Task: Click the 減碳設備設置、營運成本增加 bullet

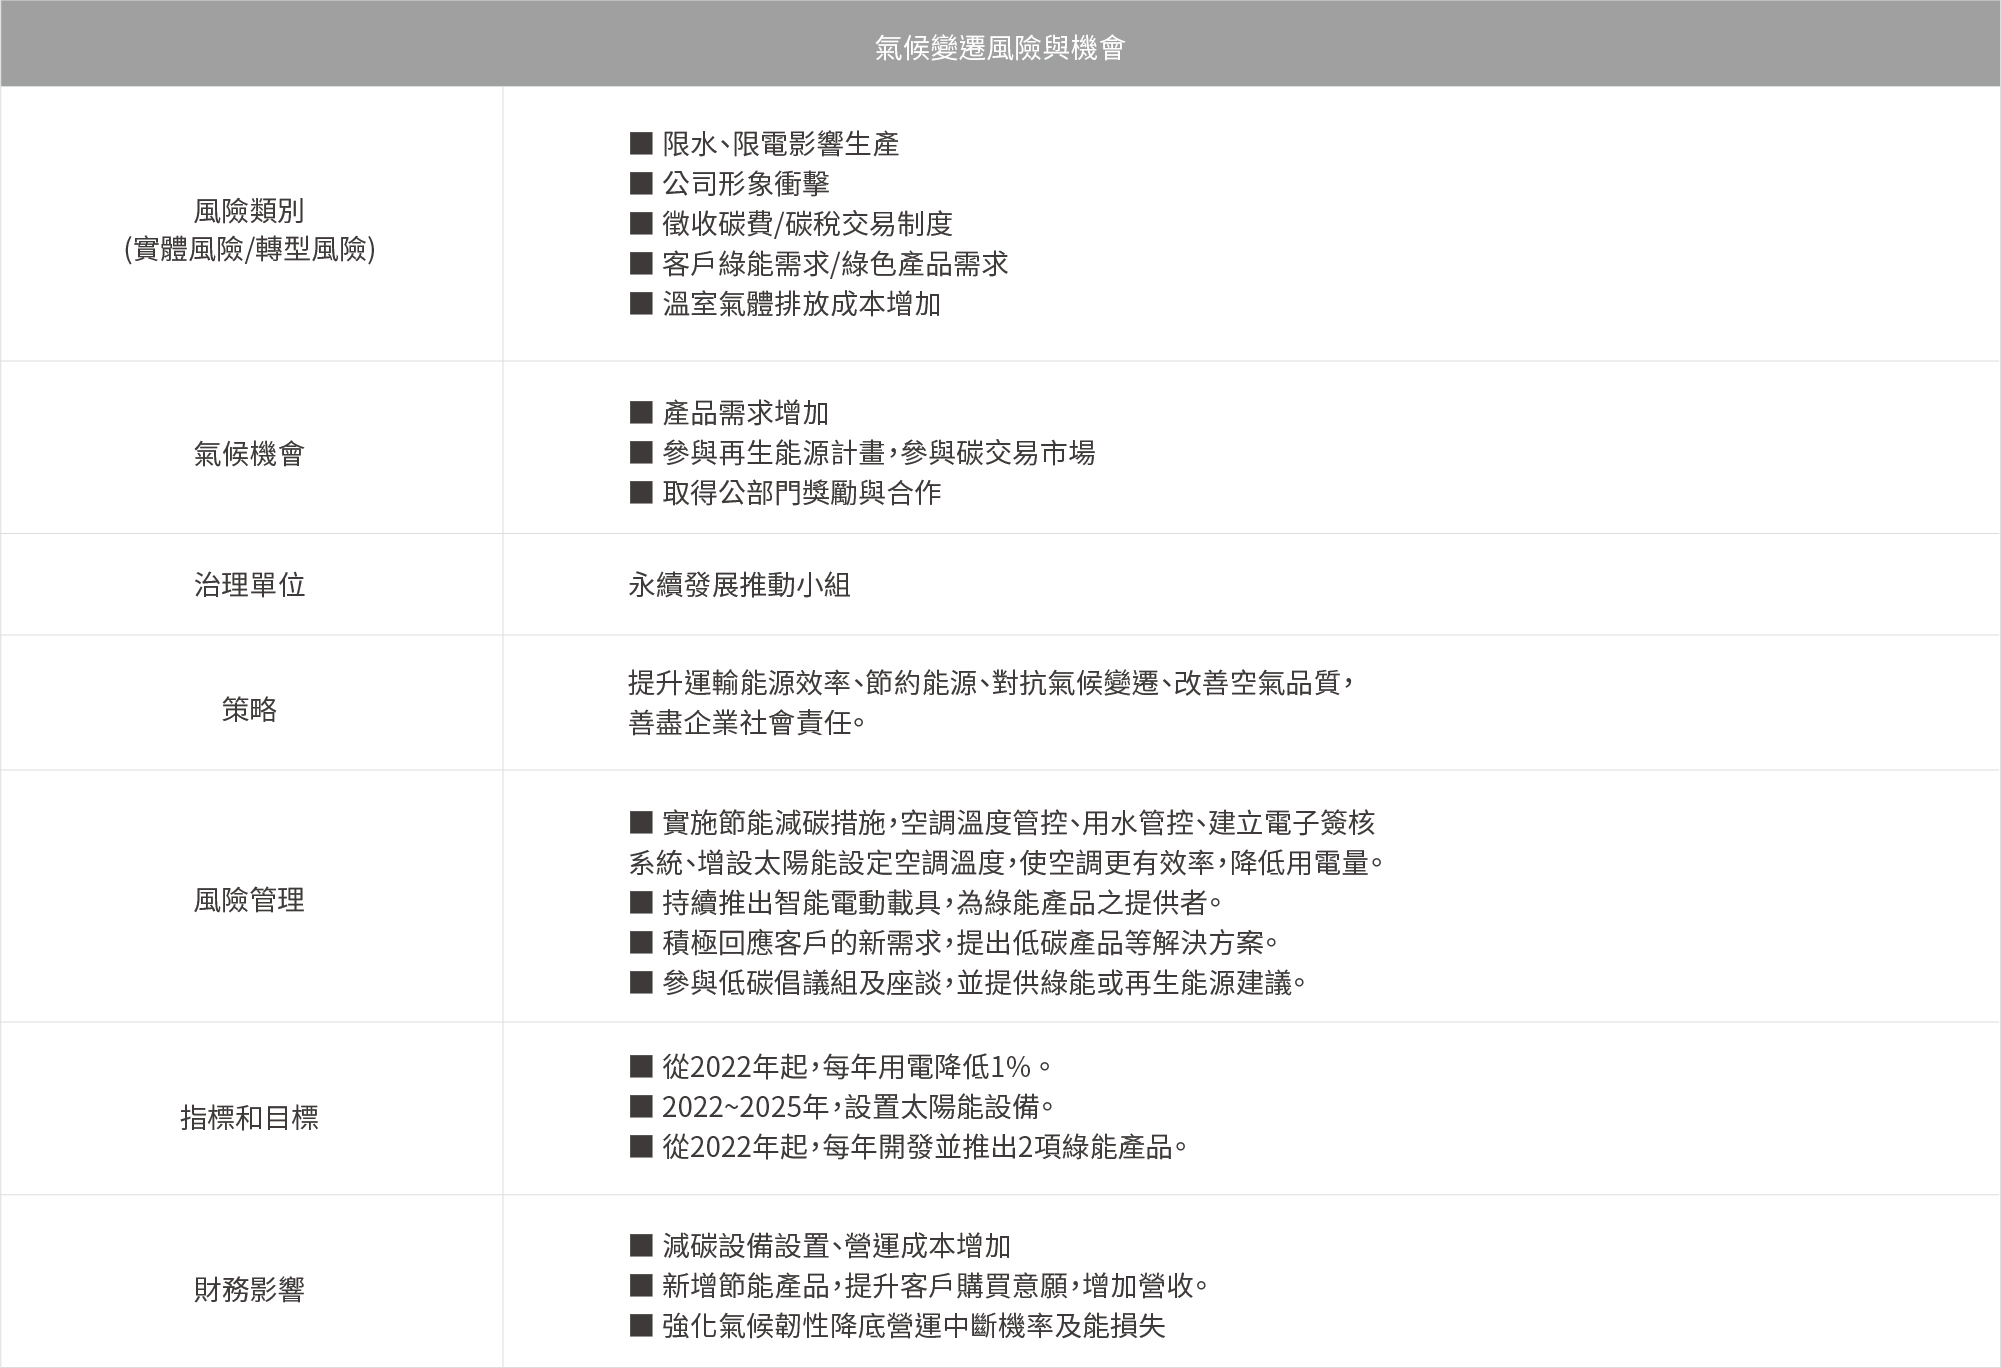Action: point(836,1246)
